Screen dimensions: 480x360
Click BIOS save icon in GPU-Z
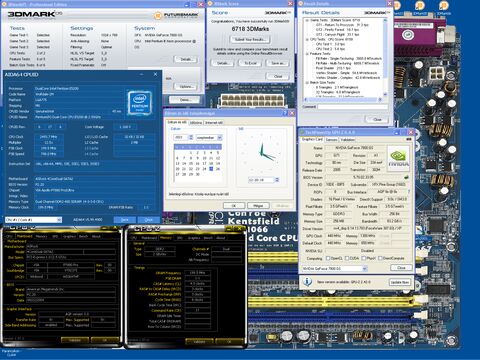click(x=406, y=177)
